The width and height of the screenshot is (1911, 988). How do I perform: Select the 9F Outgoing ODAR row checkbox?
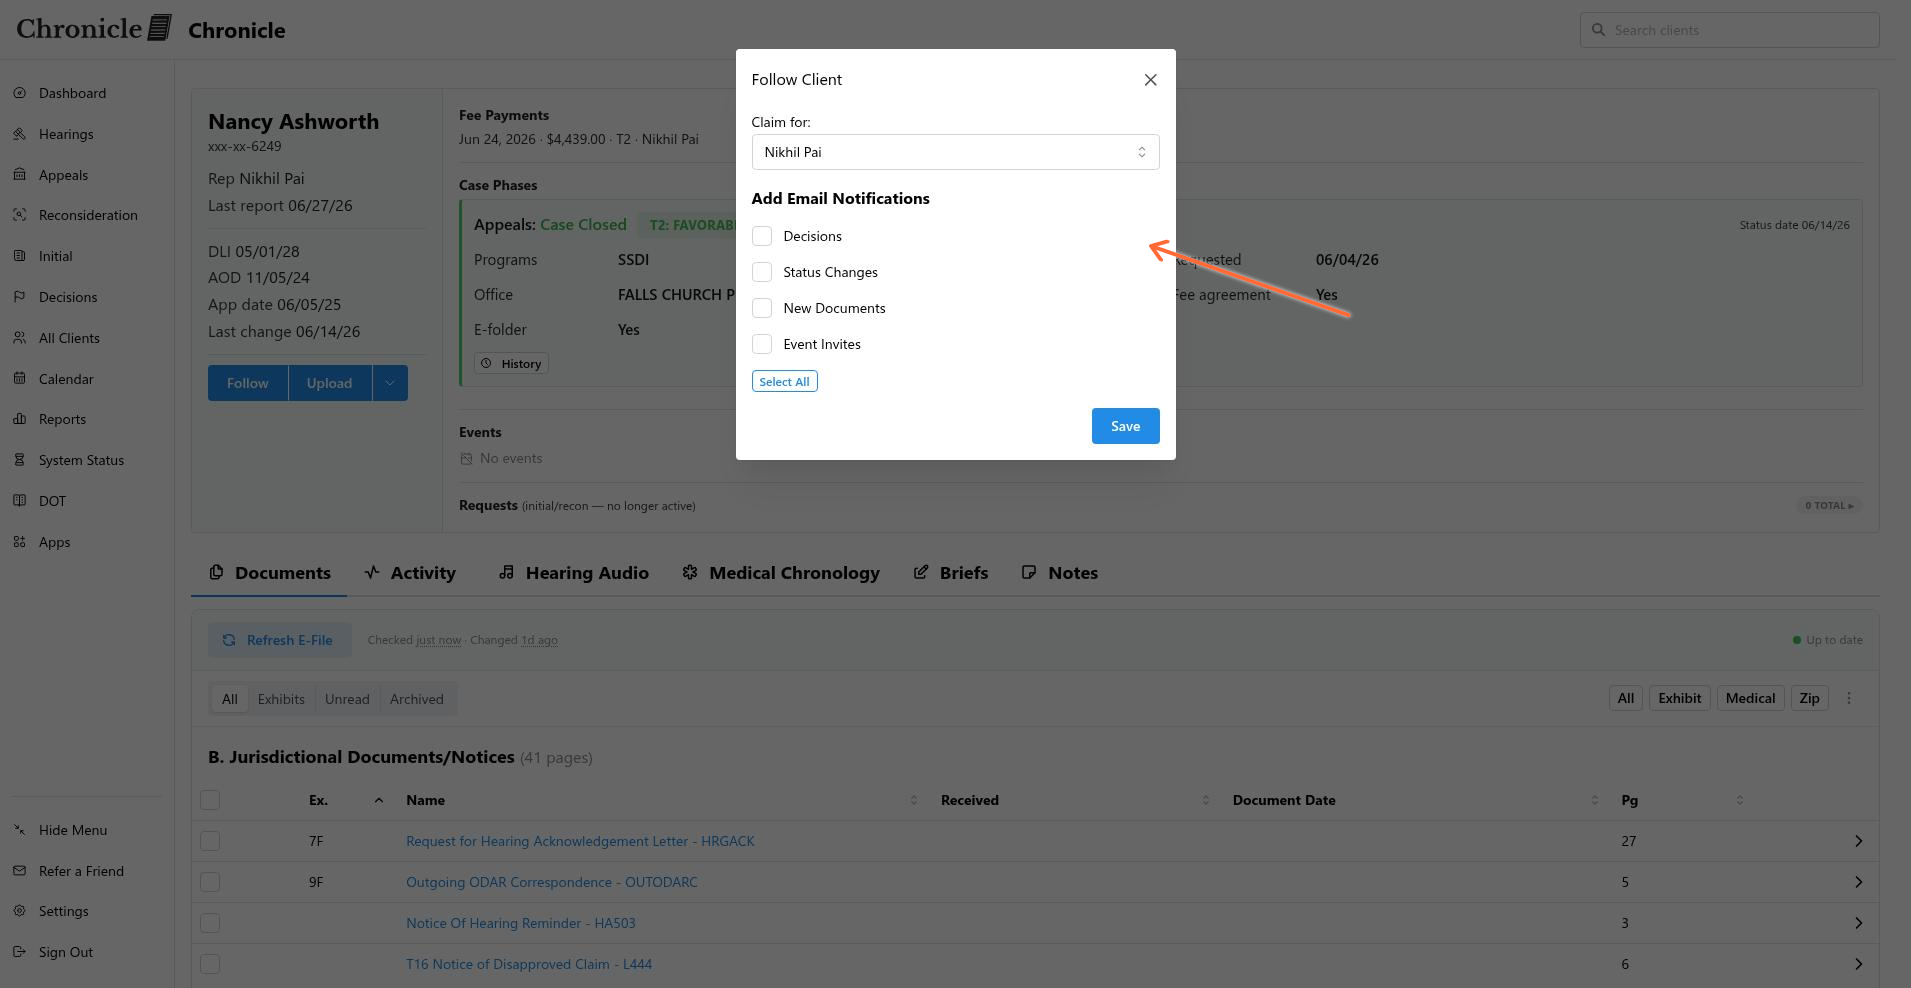coord(210,882)
